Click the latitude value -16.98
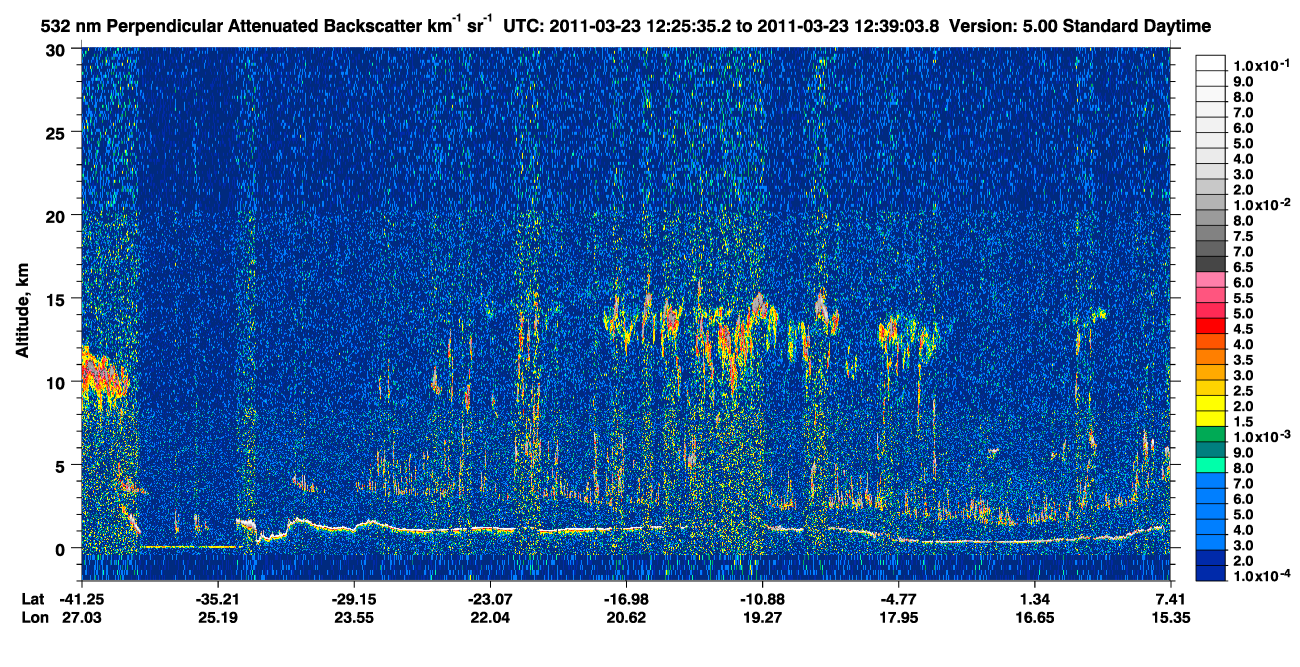This screenshot has height=667, width=1300. [x=625, y=599]
